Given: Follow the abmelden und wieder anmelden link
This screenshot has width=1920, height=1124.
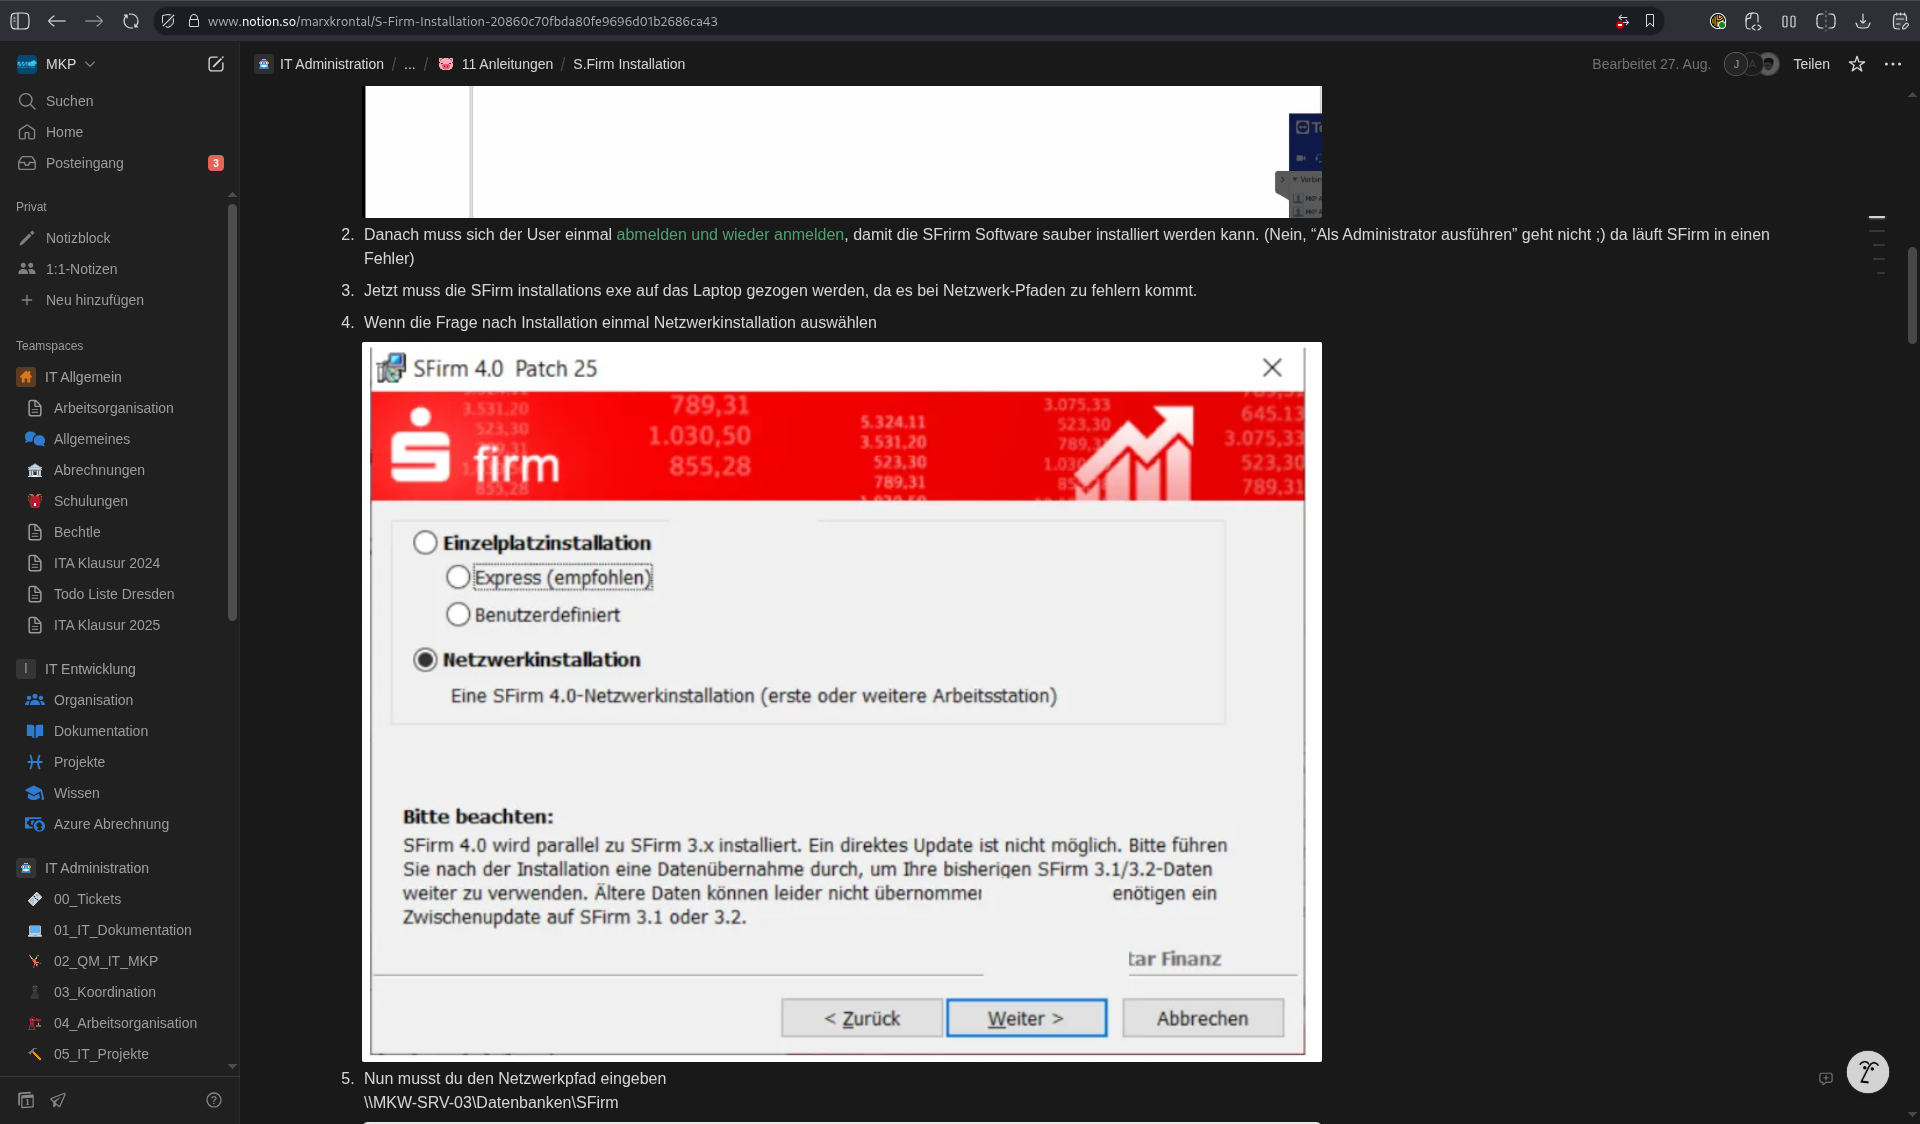Looking at the screenshot, I should pyautogui.click(x=730, y=234).
